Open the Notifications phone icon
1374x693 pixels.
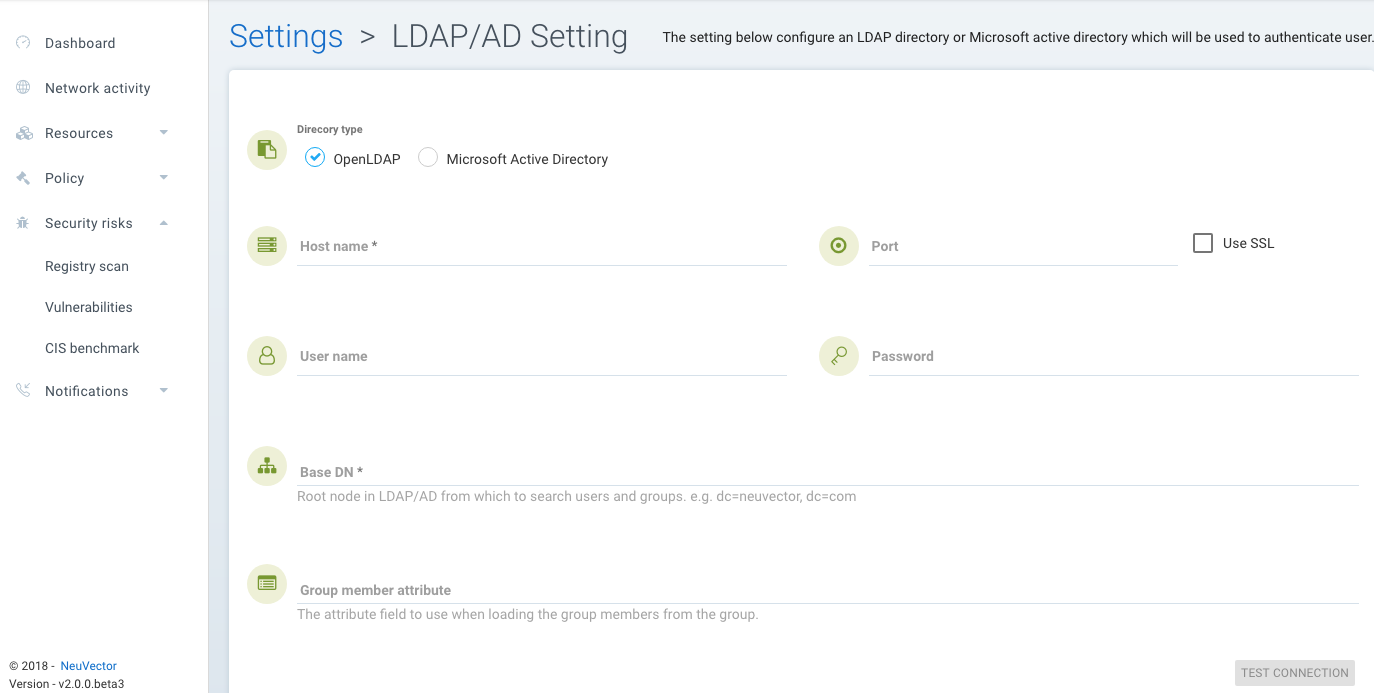[22, 390]
